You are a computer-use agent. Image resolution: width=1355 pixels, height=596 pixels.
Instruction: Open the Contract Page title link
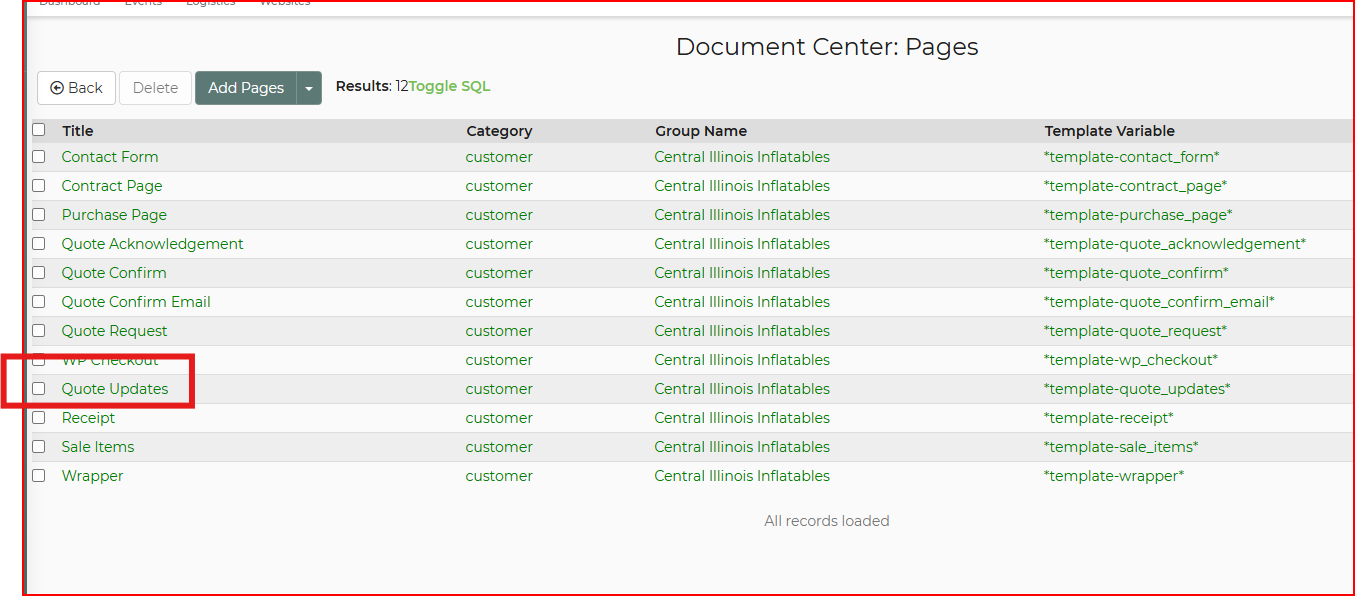(112, 186)
